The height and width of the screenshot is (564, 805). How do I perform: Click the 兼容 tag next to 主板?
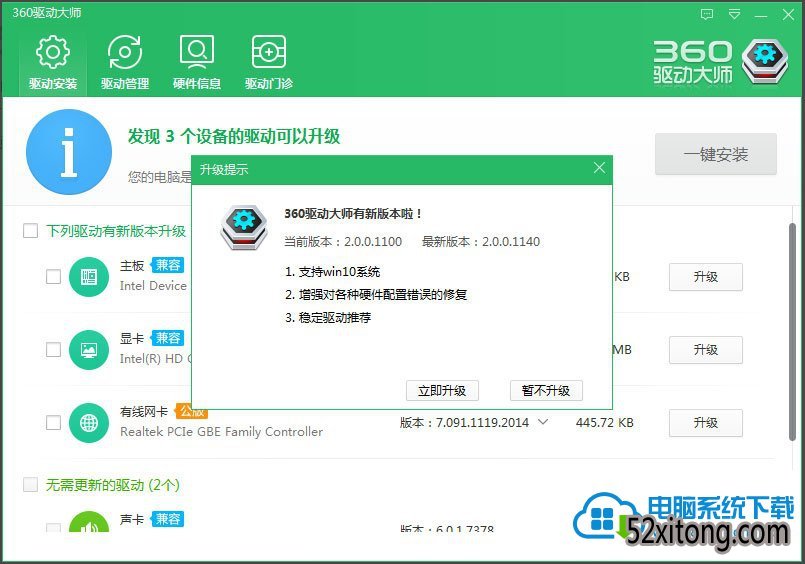coord(167,265)
